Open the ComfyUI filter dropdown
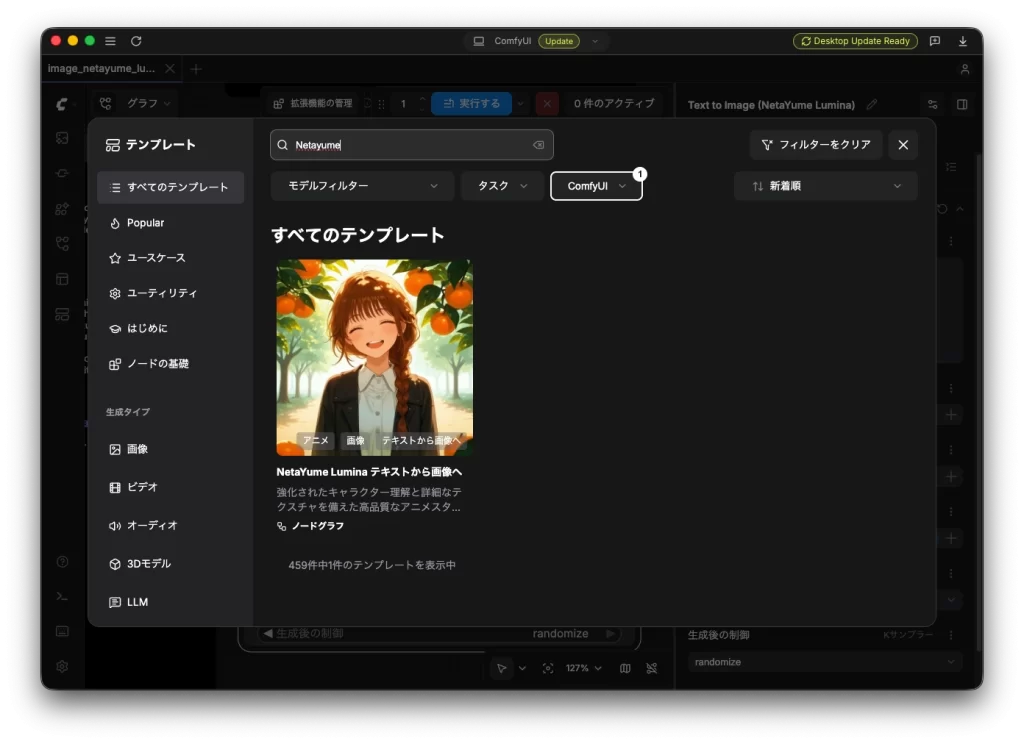This screenshot has width=1024, height=744. (596, 186)
